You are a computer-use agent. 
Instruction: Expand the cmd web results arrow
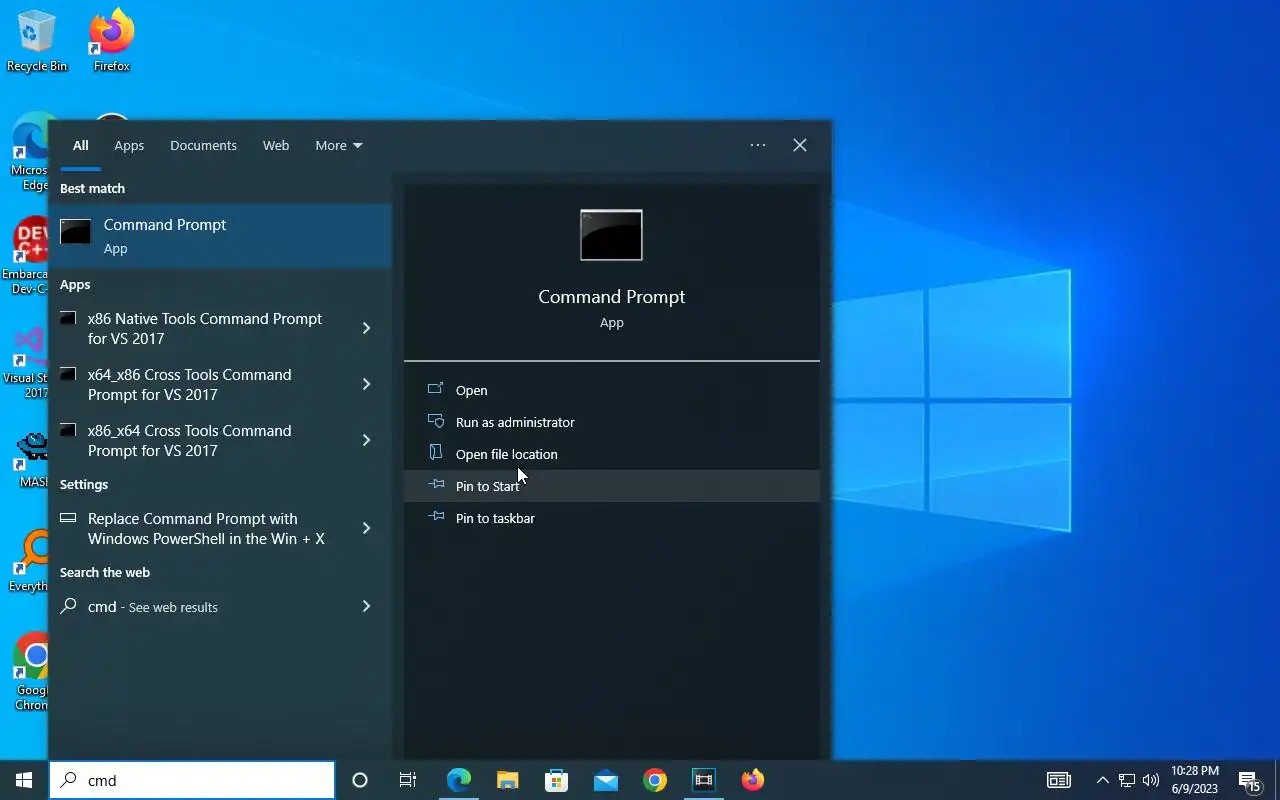point(366,606)
